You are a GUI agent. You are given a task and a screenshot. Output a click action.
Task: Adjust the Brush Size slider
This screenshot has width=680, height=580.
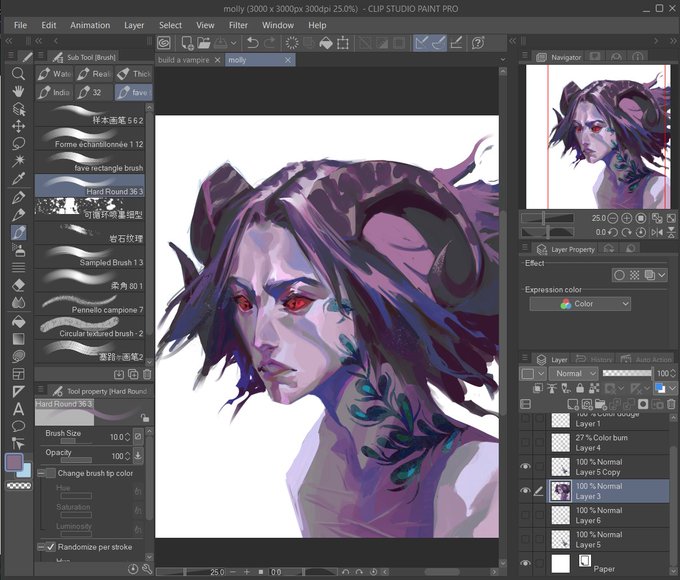[x=76, y=442]
